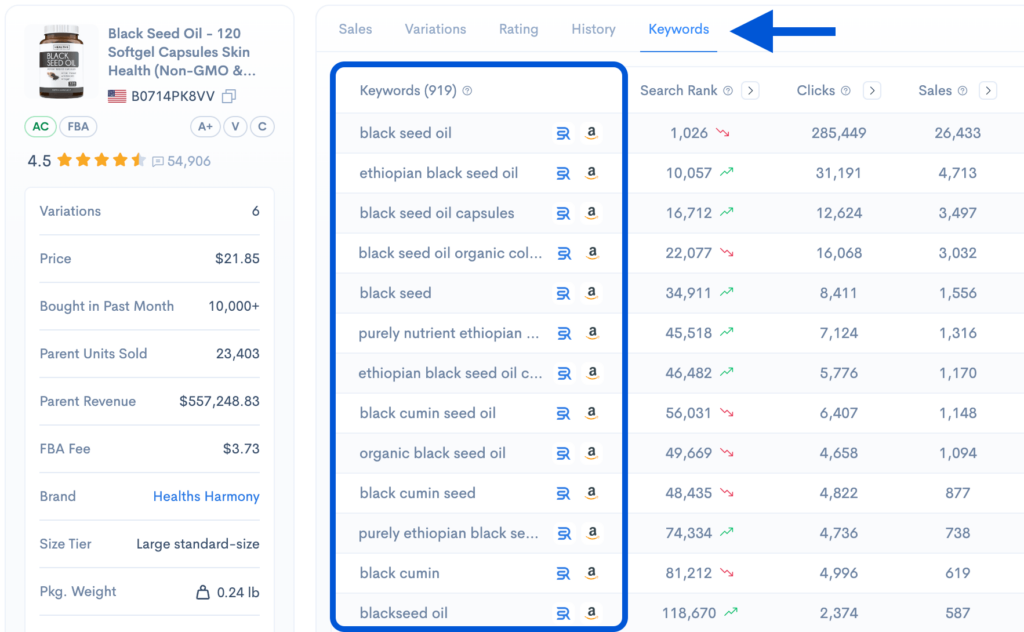Open the Healths Harmony brand link
Image resolution: width=1024 pixels, height=632 pixels.
(206, 496)
